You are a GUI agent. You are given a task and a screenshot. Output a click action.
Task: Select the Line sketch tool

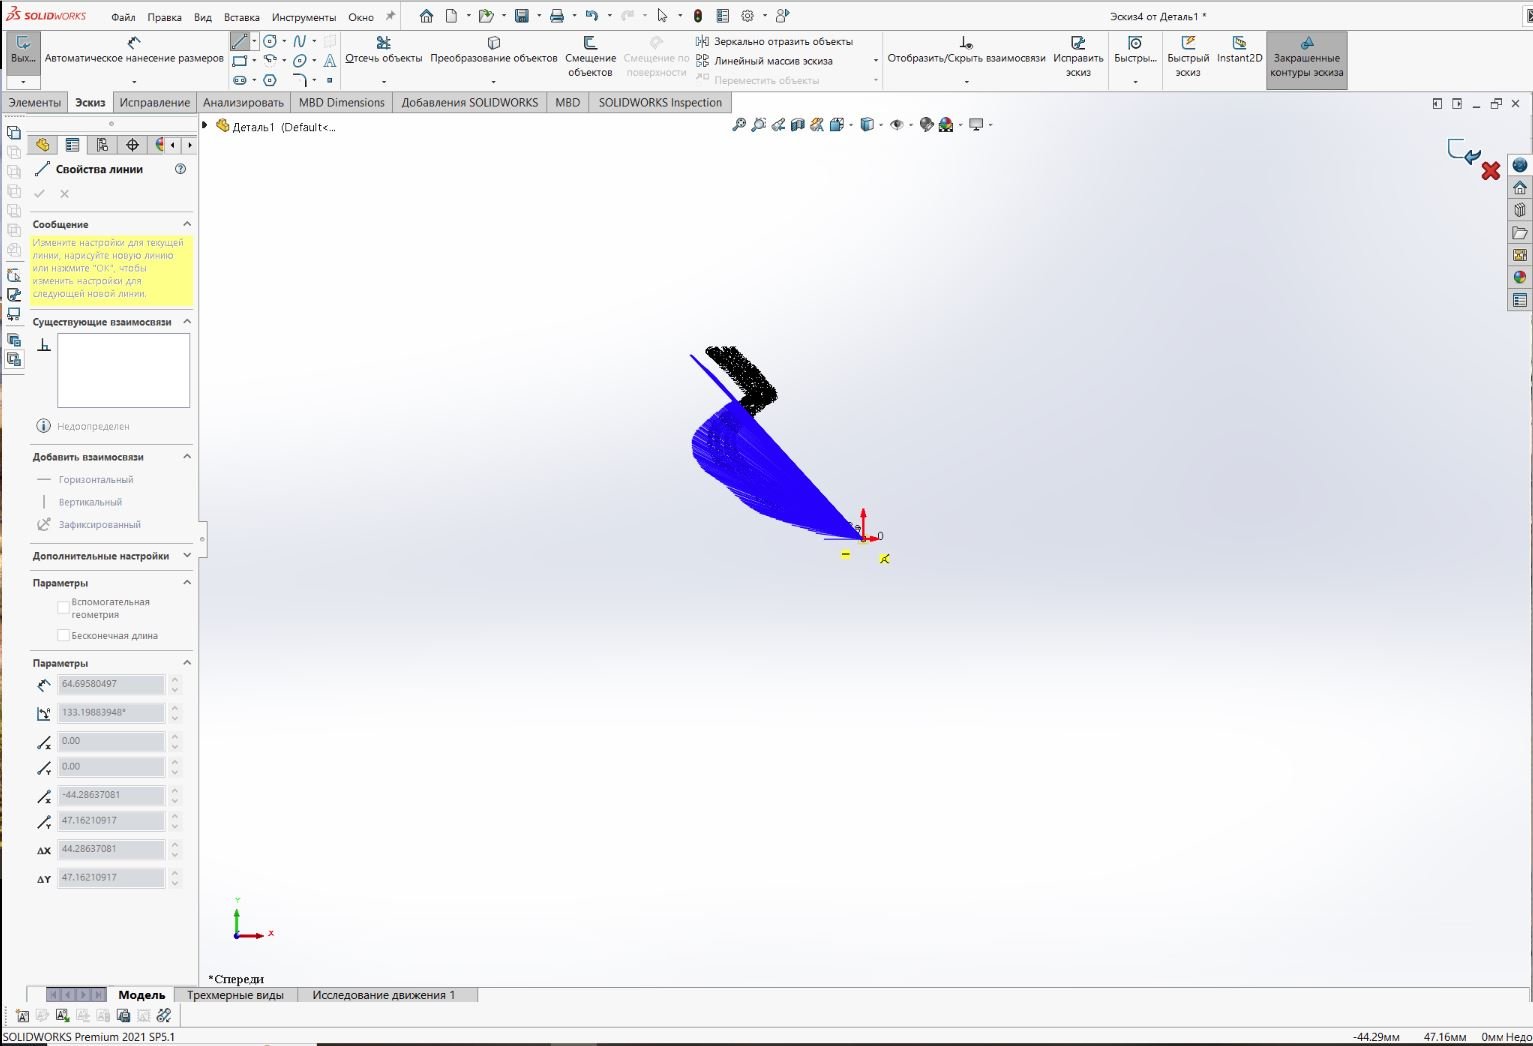[x=239, y=42]
